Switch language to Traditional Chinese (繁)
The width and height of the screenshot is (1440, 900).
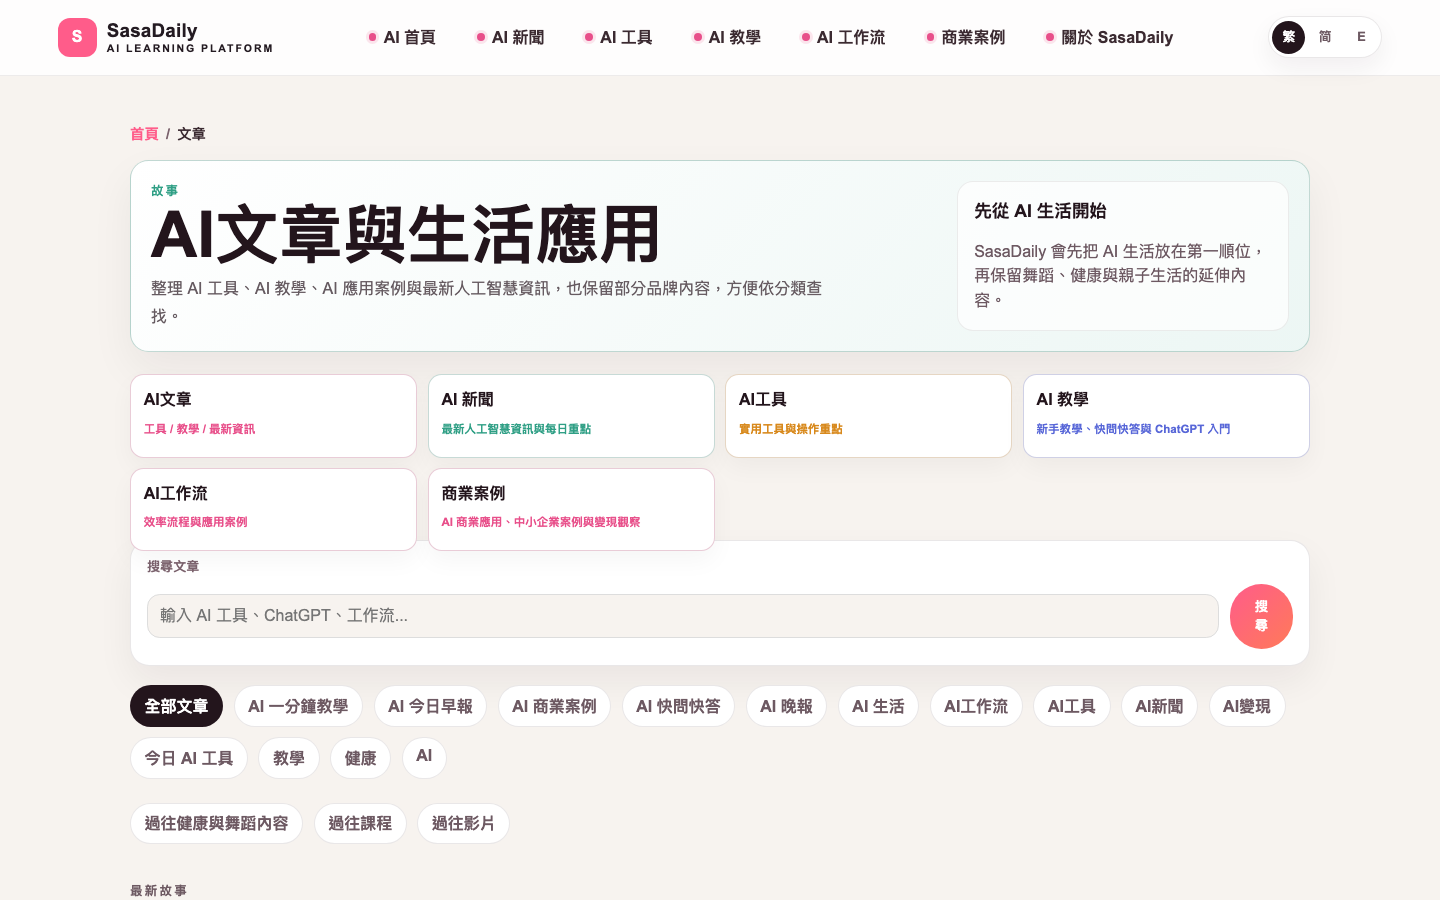(x=1288, y=37)
